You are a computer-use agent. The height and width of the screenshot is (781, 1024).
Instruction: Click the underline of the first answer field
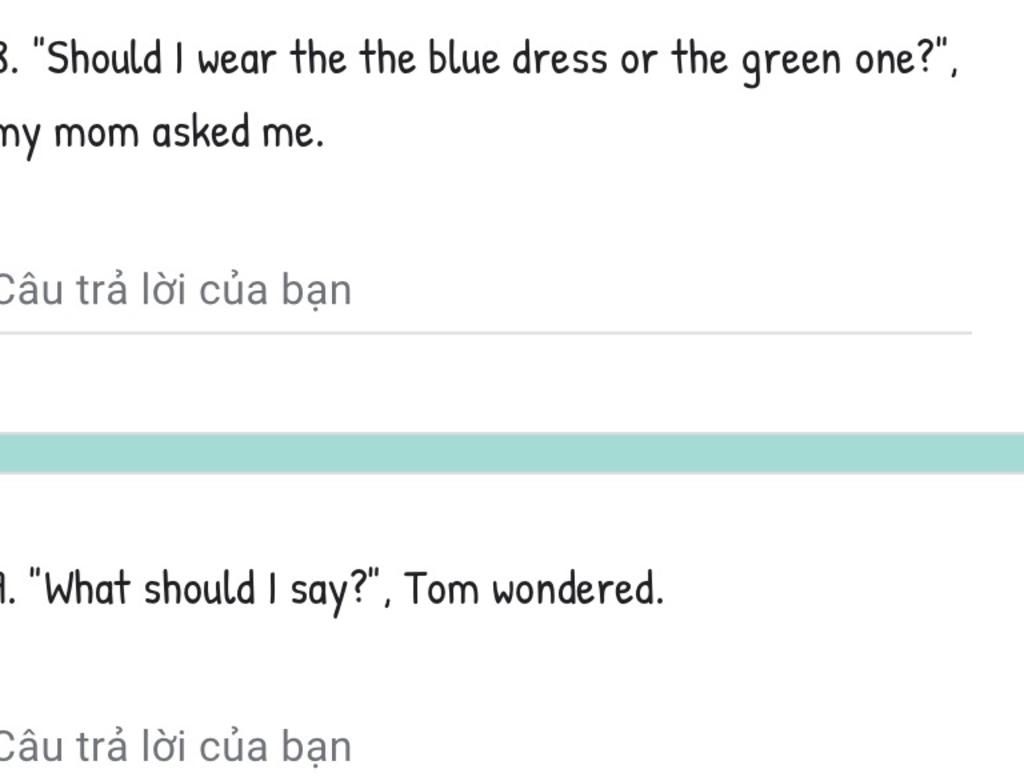pyautogui.click(x=480, y=332)
